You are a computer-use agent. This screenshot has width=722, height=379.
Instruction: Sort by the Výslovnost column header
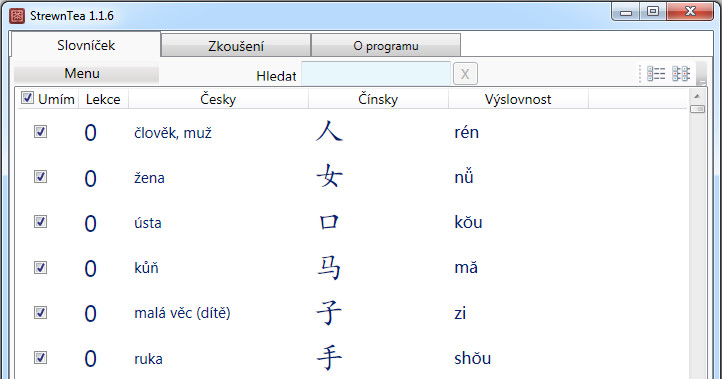pos(518,99)
